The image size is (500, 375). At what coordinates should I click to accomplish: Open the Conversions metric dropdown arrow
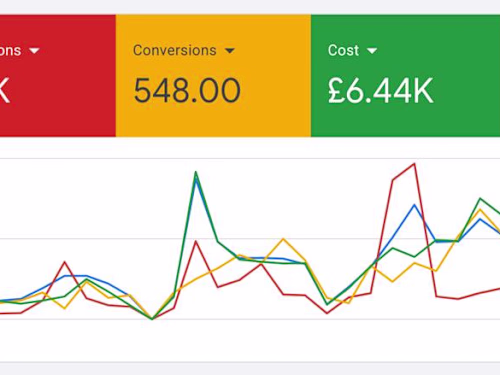click(230, 51)
